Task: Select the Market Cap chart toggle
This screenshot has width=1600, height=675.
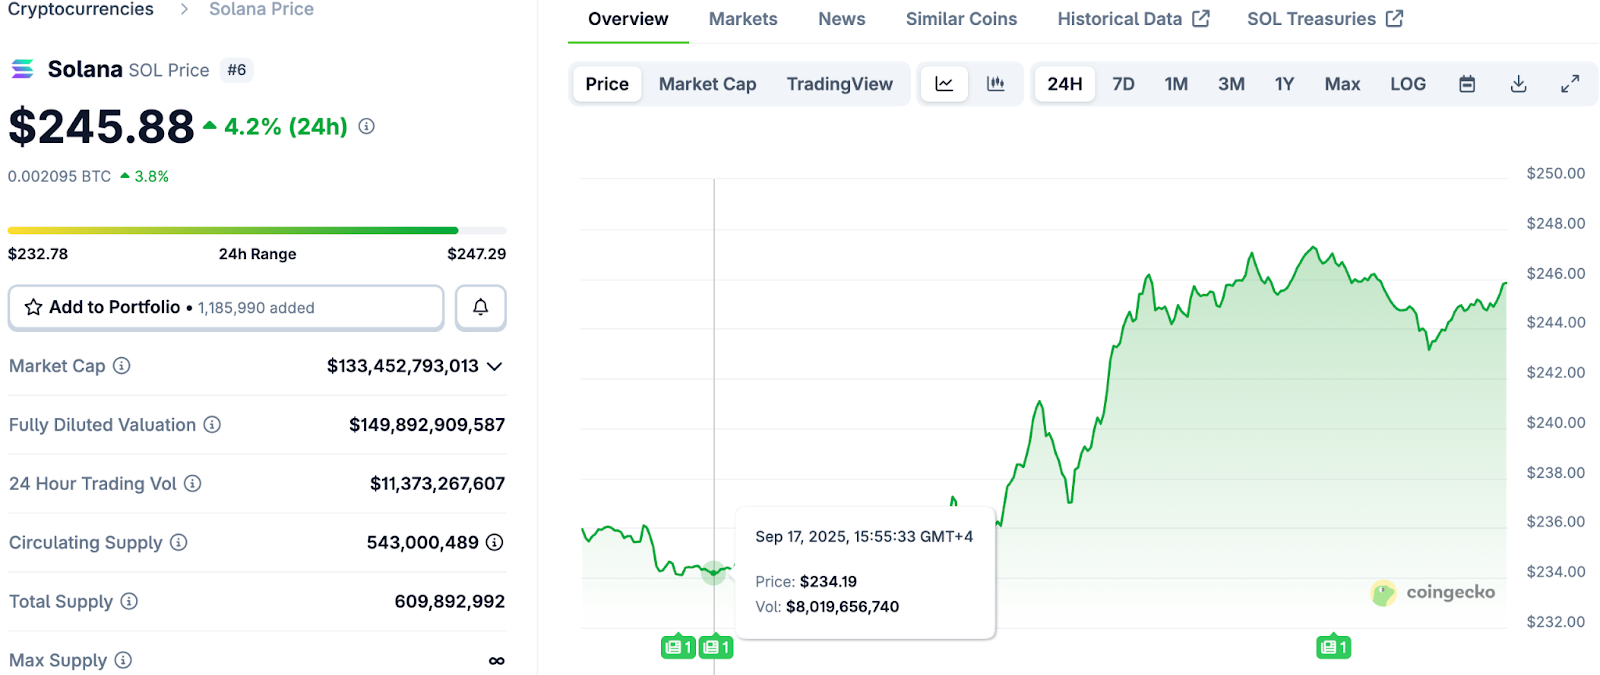Action: click(x=707, y=84)
